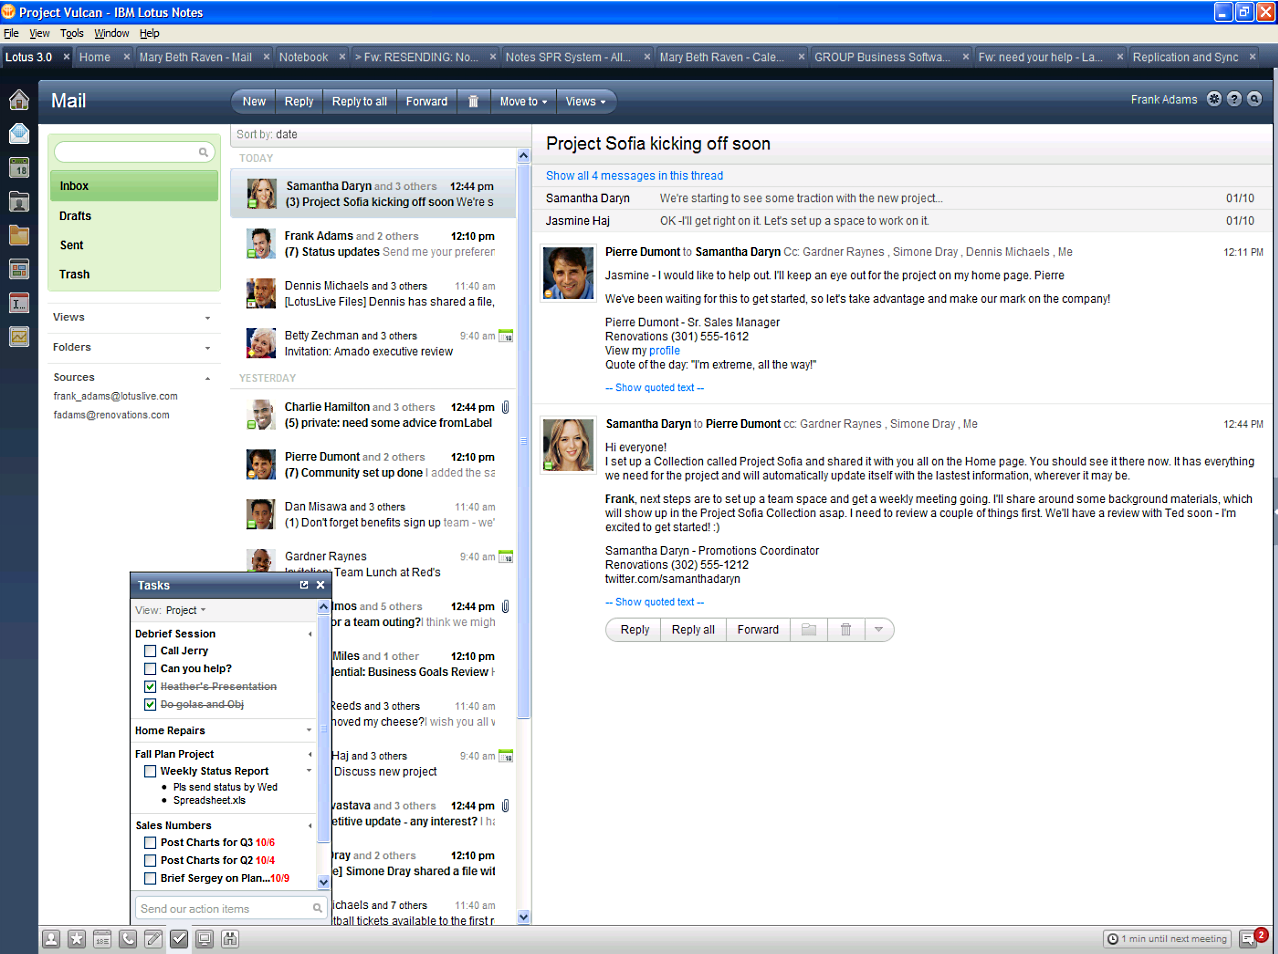Check the Weekly Status Report task
This screenshot has width=1278, height=954.
pos(150,771)
